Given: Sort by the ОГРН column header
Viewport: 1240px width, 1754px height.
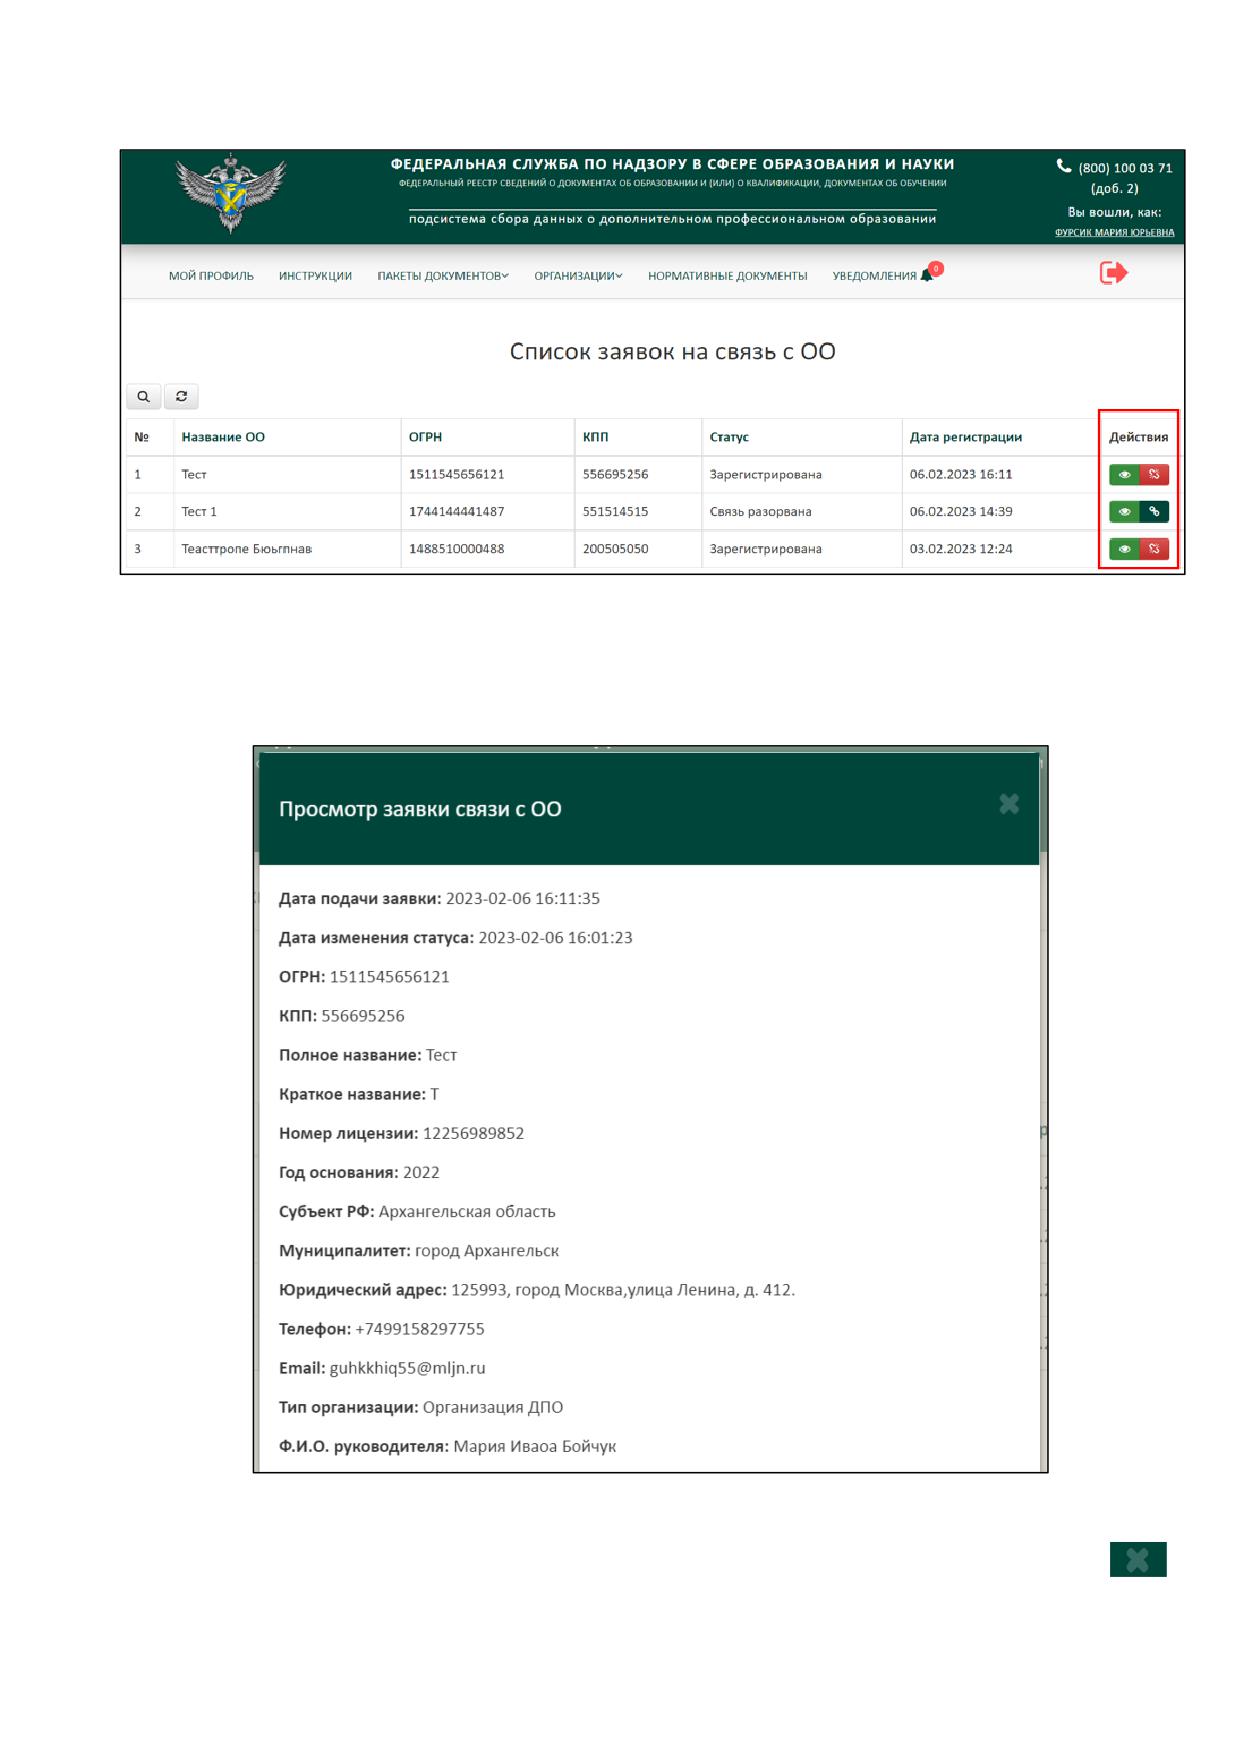Looking at the screenshot, I should pos(425,437).
